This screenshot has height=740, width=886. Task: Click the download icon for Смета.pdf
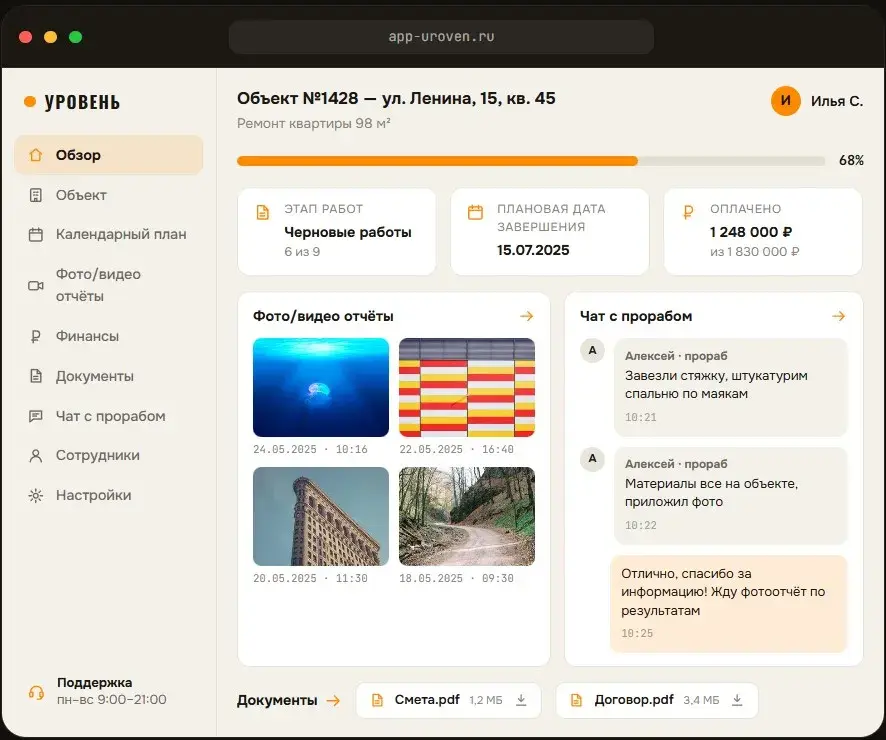[521, 700]
